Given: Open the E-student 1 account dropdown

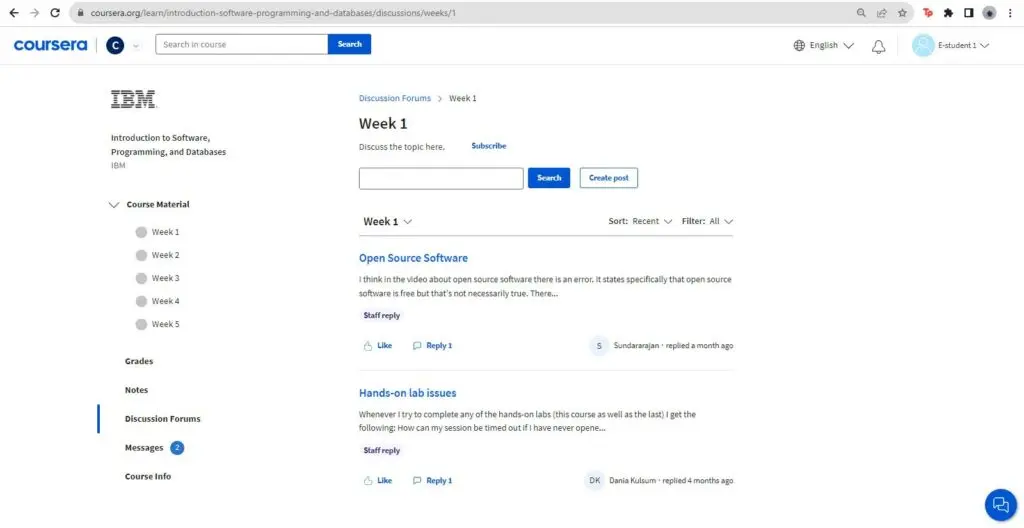Looking at the screenshot, I should point(964,46).
